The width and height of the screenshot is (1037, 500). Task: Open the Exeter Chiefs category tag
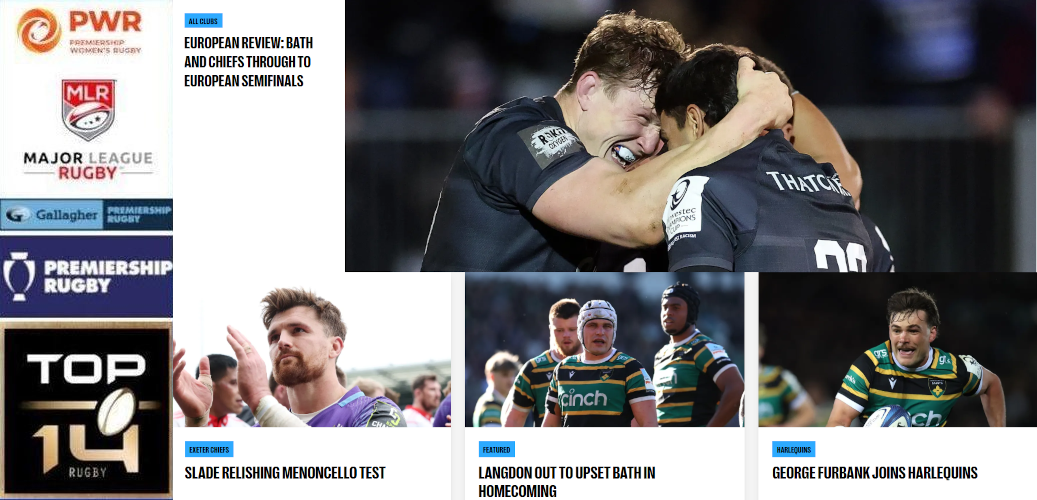(x=209, y=449)
